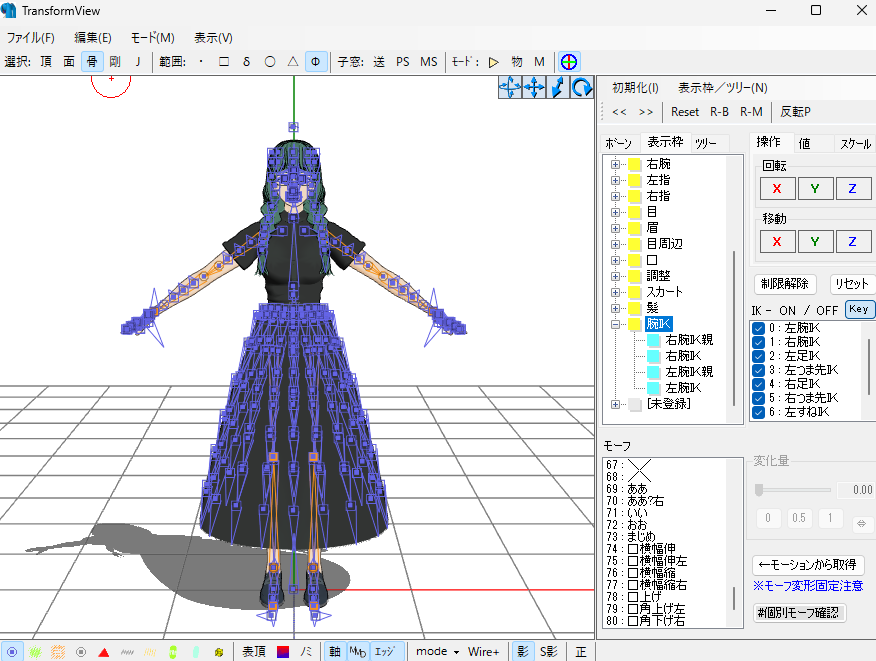Click the red-blue gradient color swatch
This screenshot has width=876, height=661.
click(283, 652)
